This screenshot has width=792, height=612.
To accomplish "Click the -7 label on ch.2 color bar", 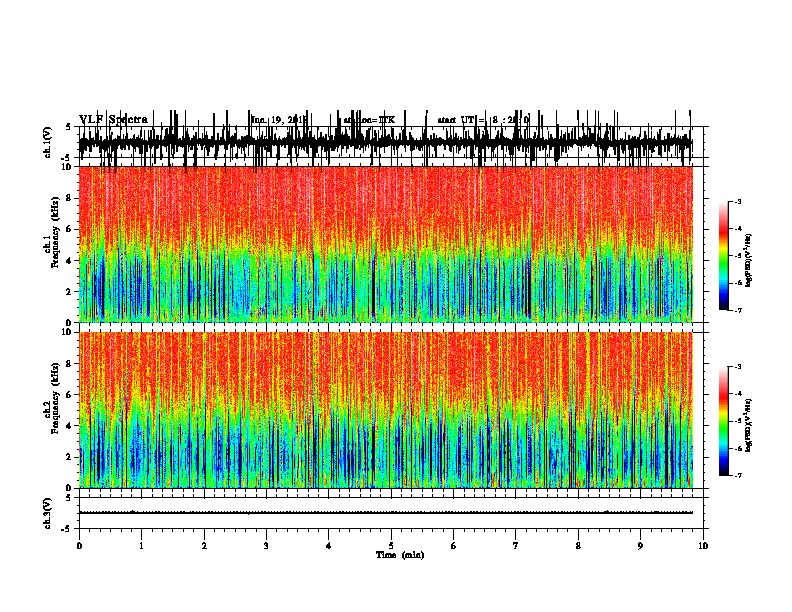I will tap(737, 475).
